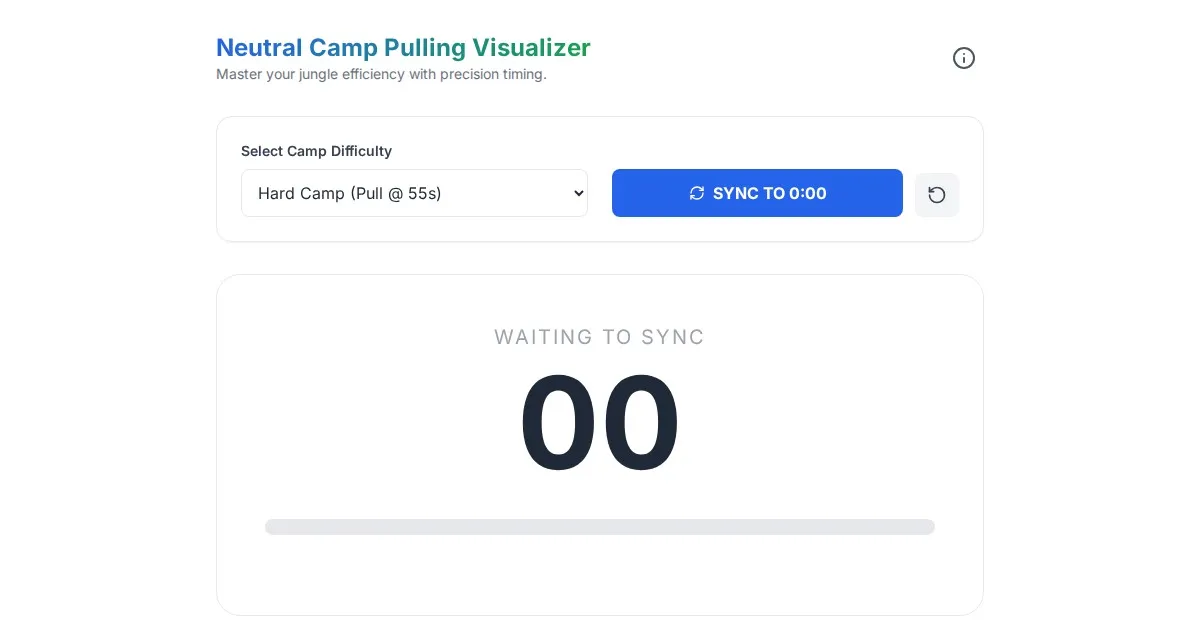The height and width of the screenshot is (630, 1200).
Task: Click the circular reset arrow icon button
Action: (937, 195)
